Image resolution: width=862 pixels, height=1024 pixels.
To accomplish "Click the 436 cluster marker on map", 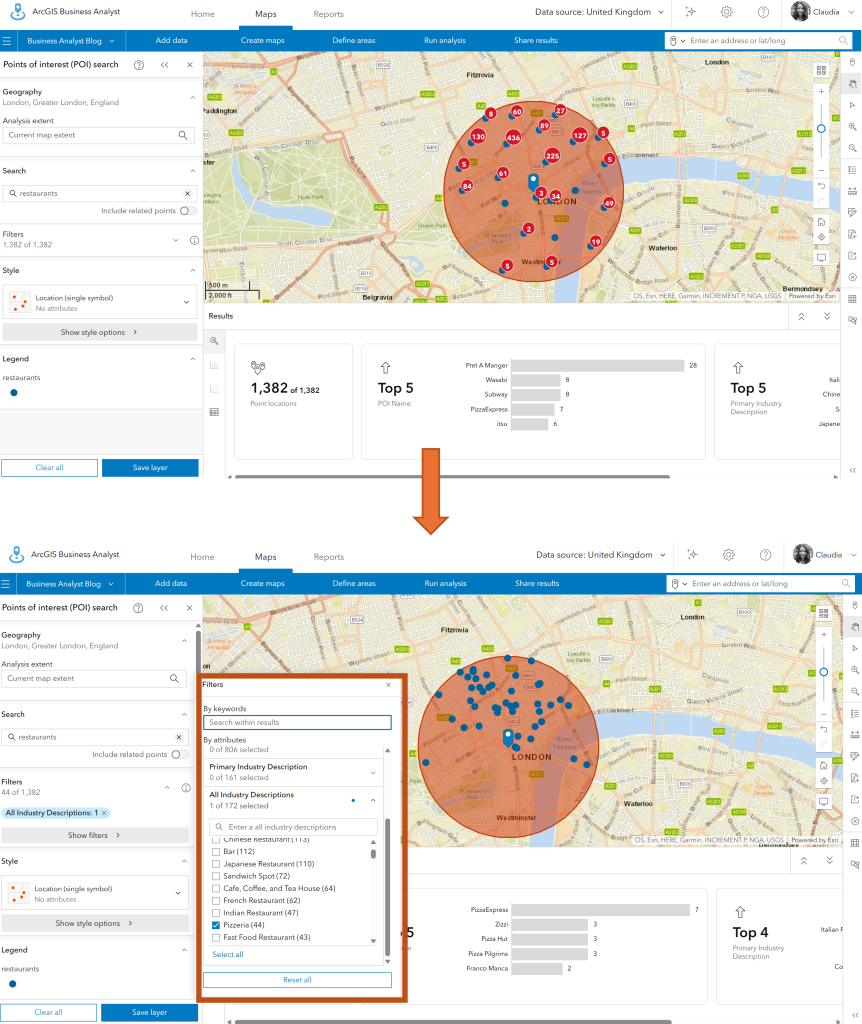I will pyautogui.click(x=513, y=137).
